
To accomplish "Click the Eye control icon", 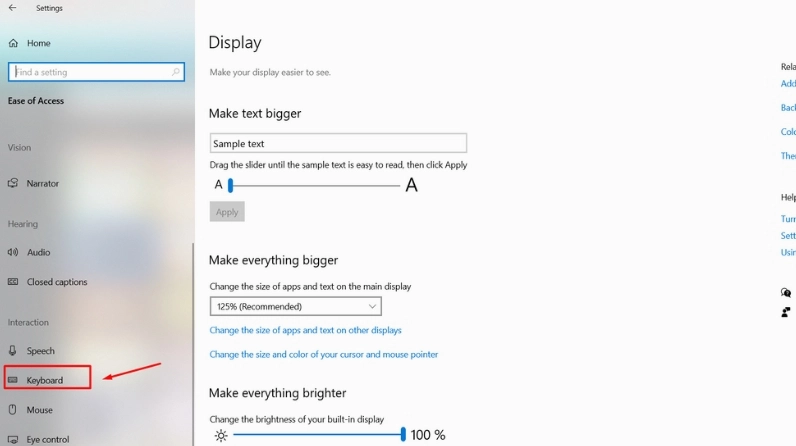I will [13, 439].
